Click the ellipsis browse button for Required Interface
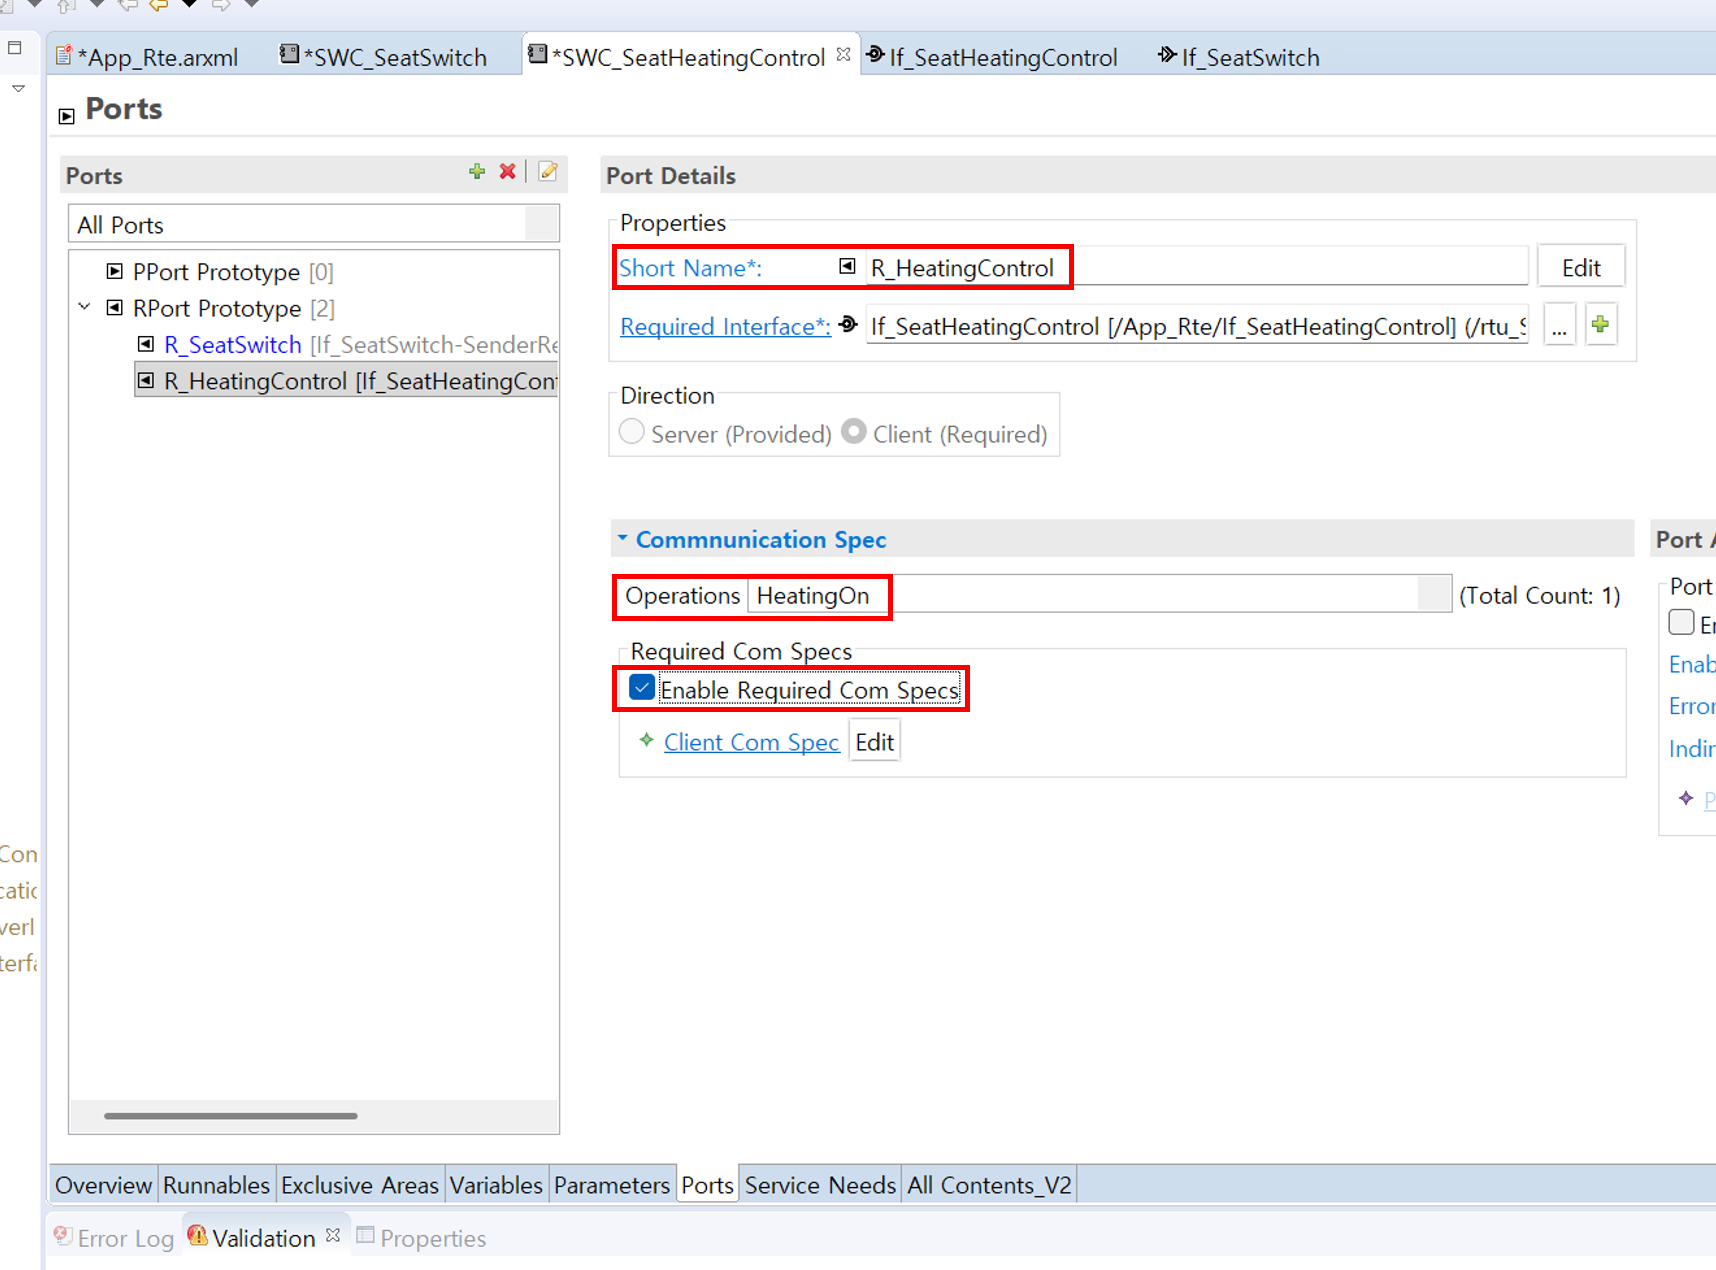This screenshot has height=1270, width=1716. point(1559,326)
